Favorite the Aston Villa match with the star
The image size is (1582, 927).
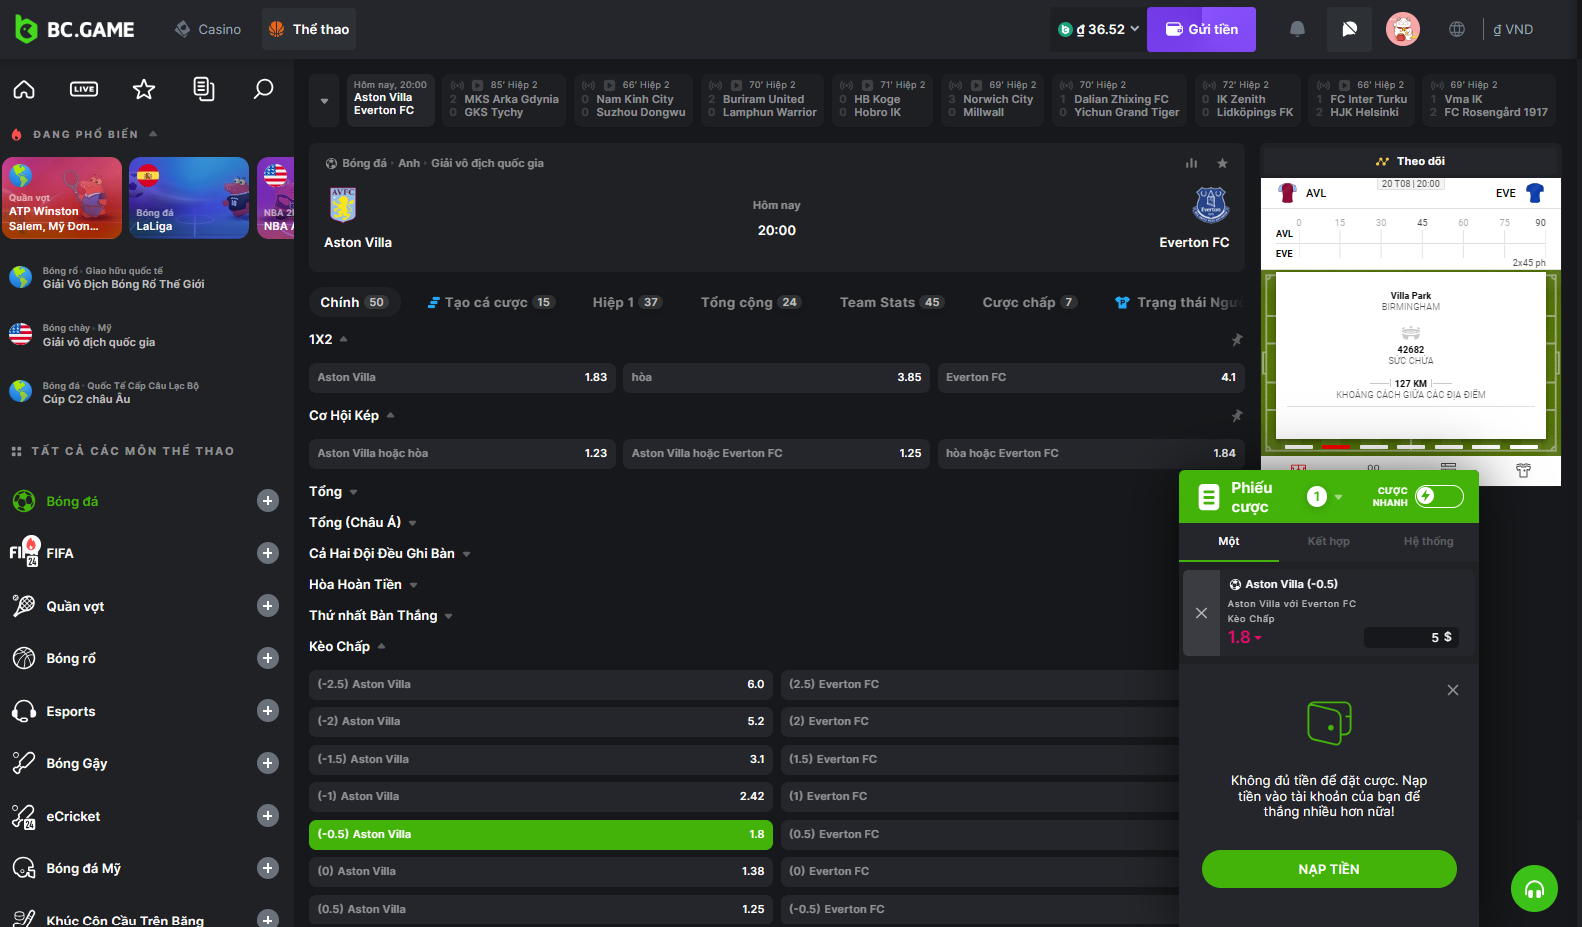coord(1222,163)
